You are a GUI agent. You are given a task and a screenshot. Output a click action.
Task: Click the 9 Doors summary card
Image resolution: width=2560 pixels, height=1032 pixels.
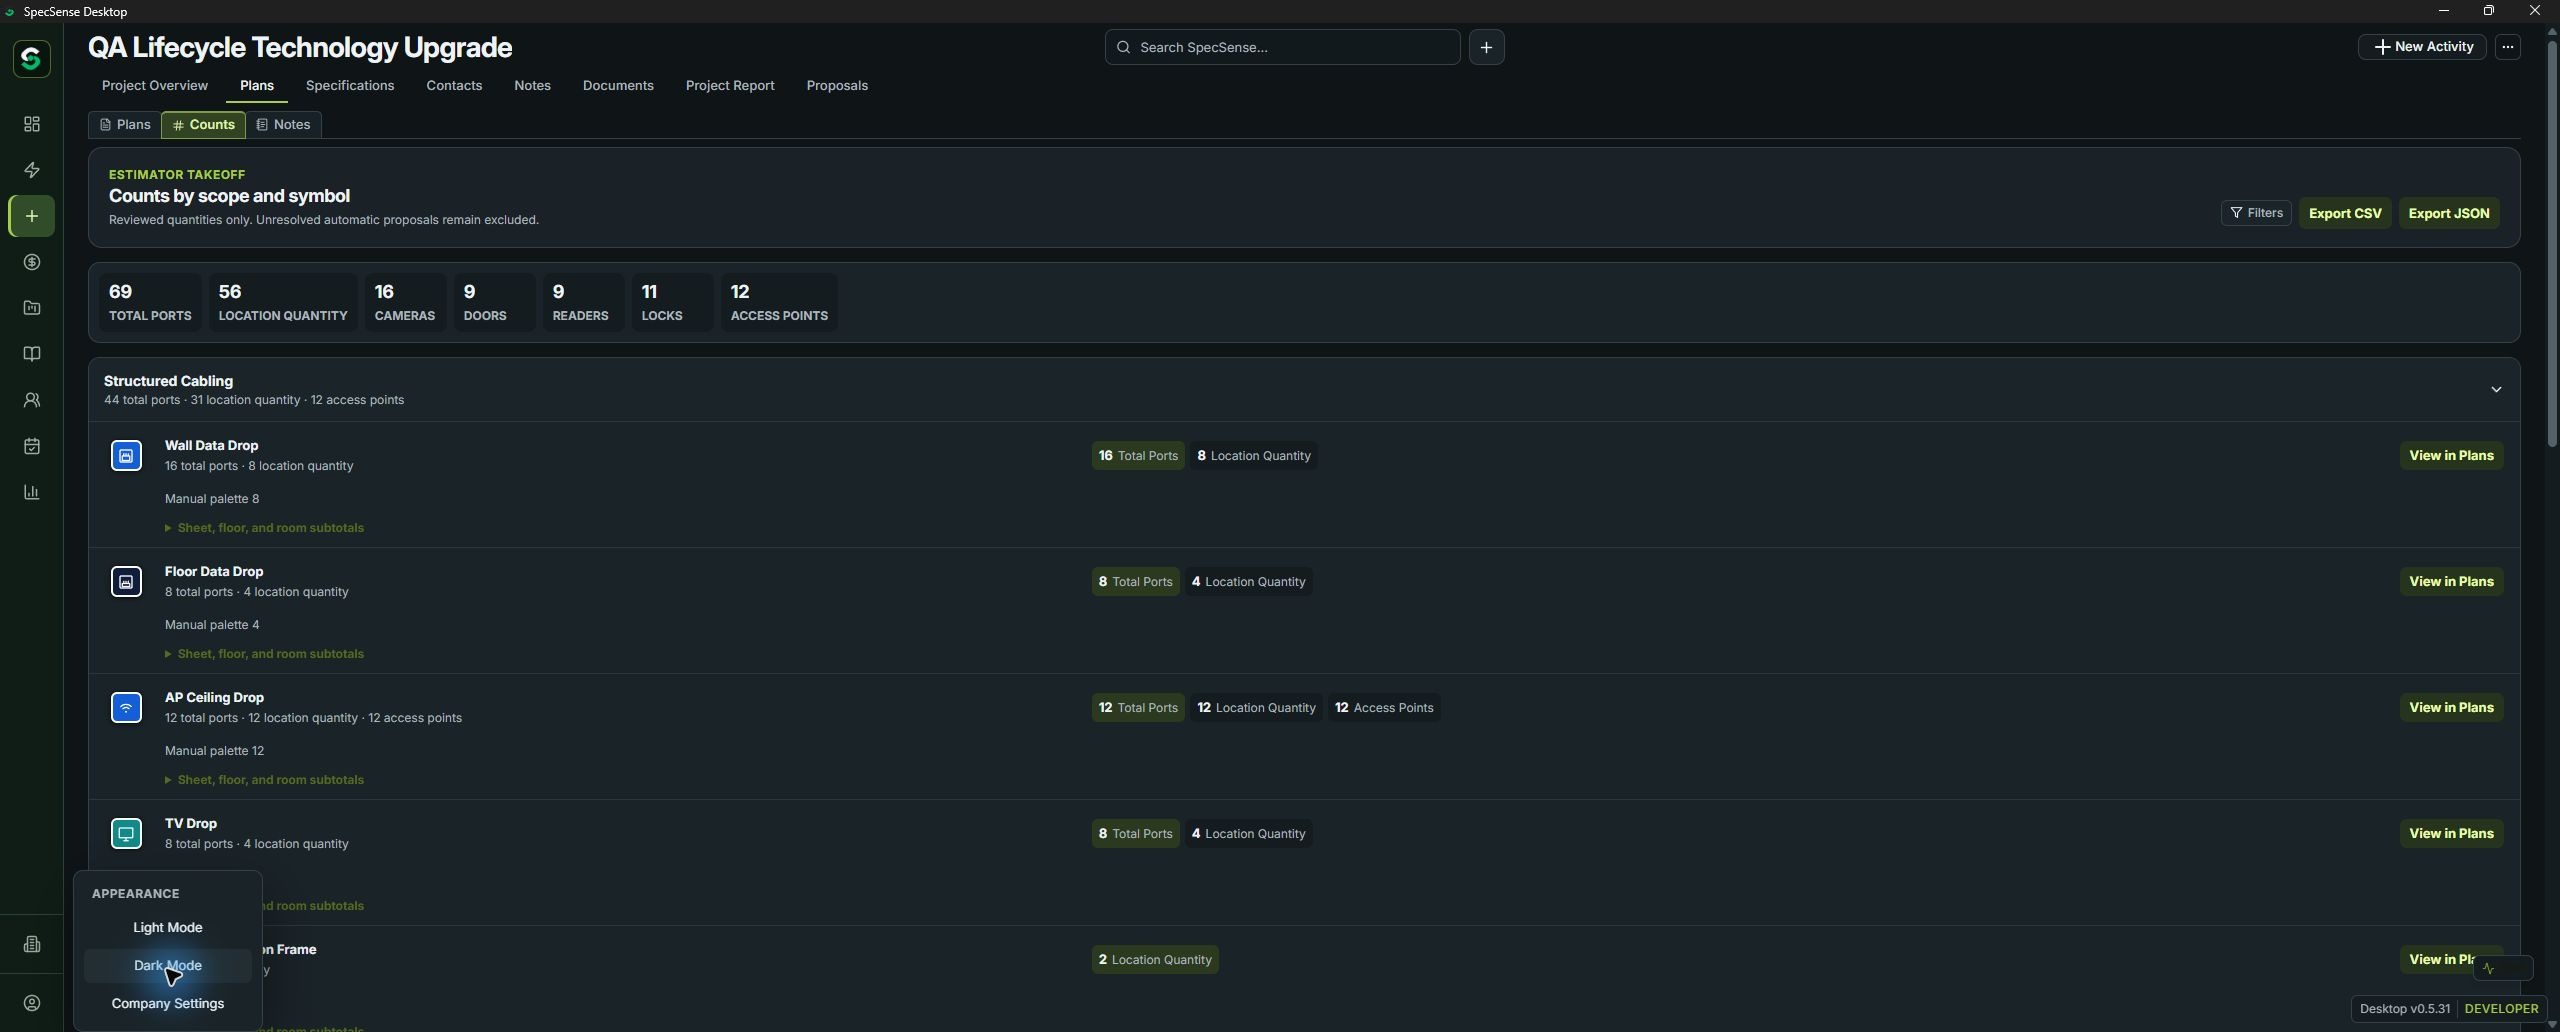(494, 302)
